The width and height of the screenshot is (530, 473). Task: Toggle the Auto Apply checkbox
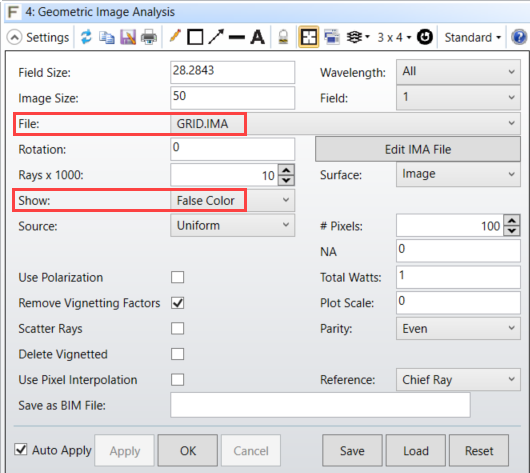coord(21,450)
